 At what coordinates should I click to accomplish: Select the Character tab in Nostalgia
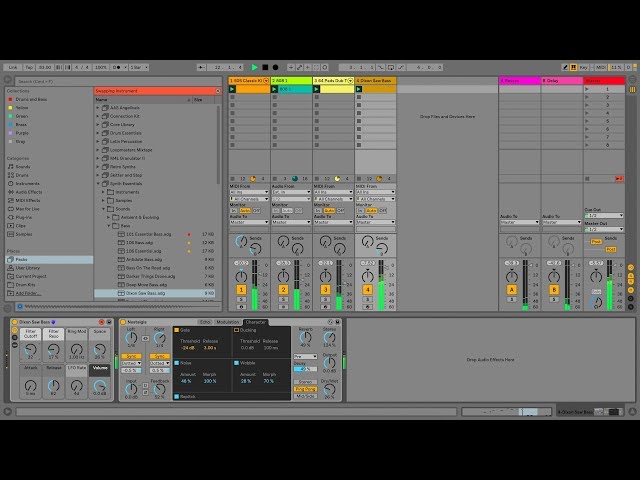point(256,322)
